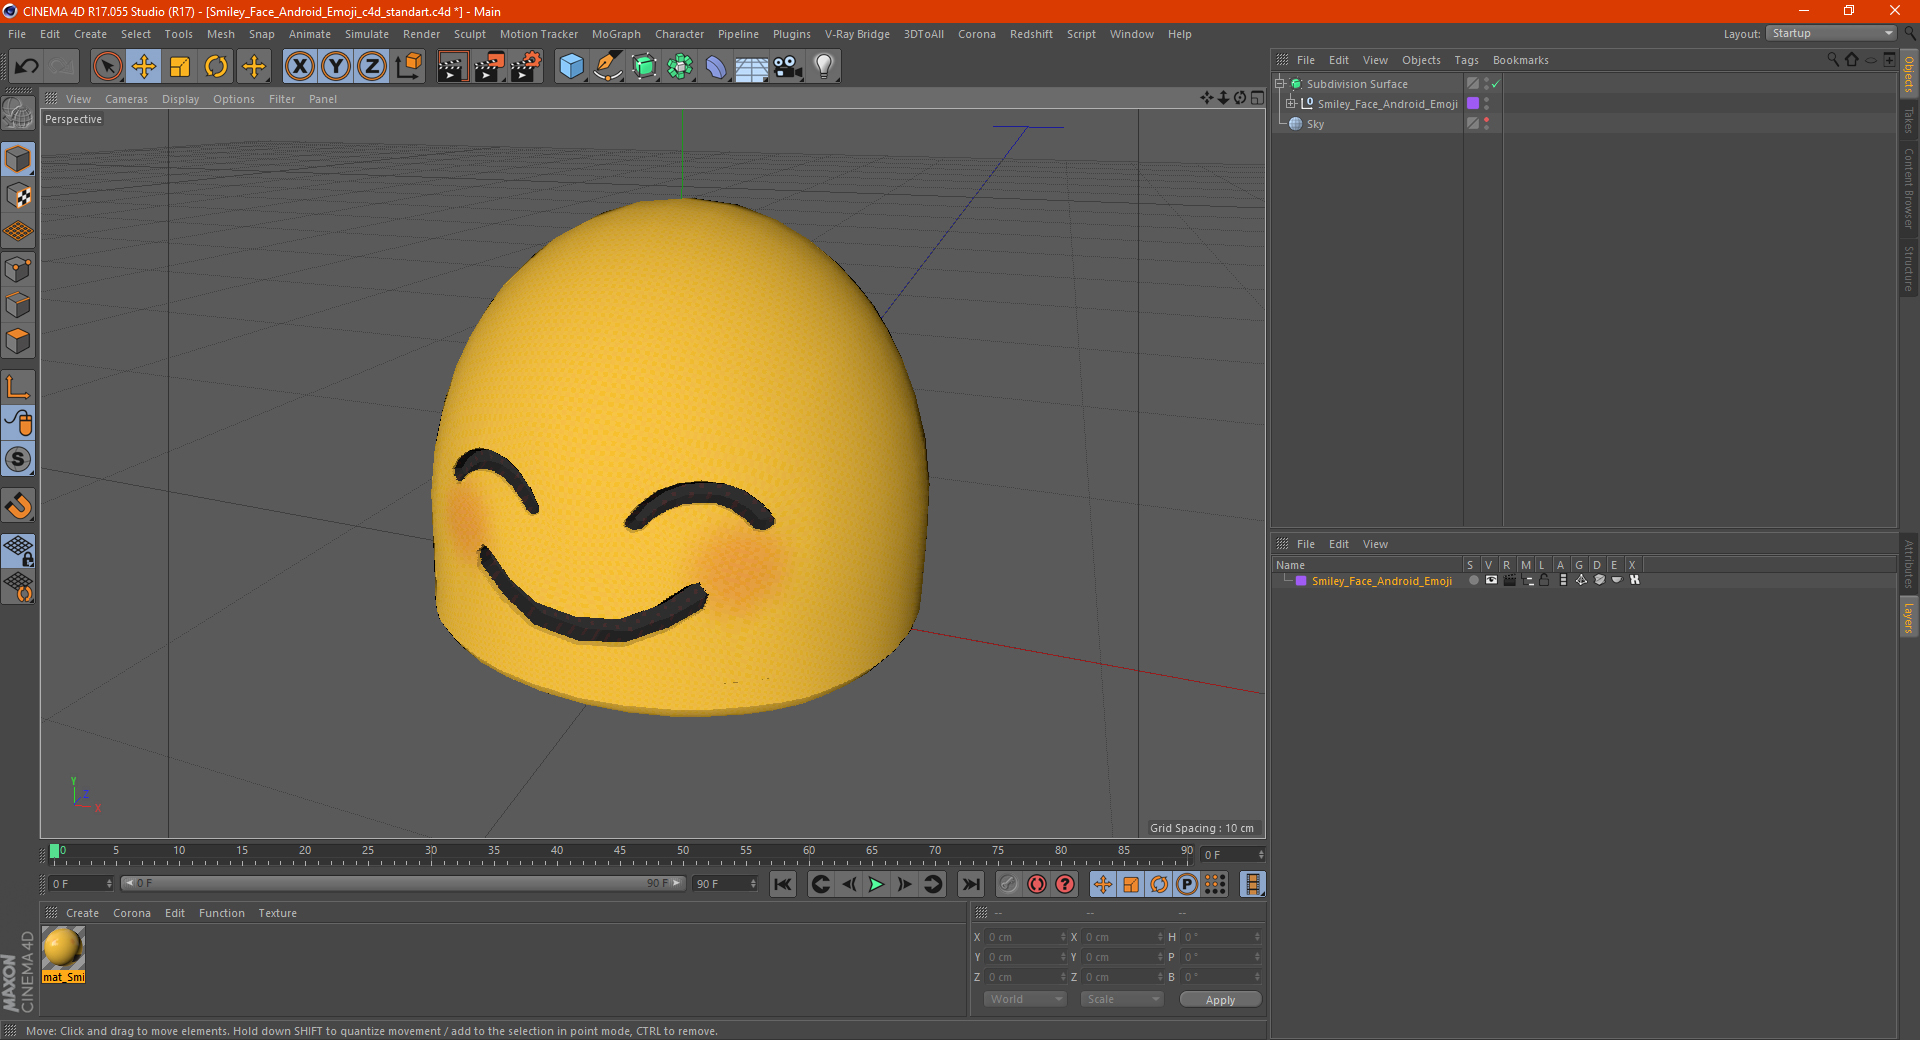Open the Scale mode dropdown
The image size is (1920, 1040).
pyautogui.click(x=1122, y=999)
